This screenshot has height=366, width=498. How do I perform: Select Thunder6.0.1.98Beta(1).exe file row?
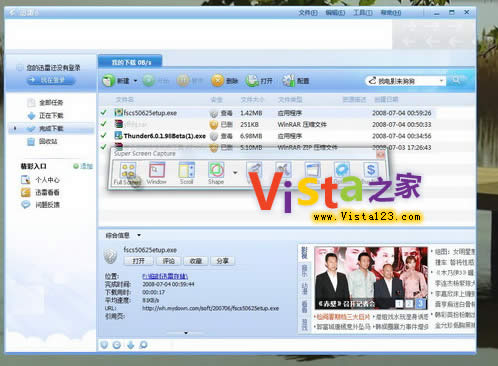267,136
